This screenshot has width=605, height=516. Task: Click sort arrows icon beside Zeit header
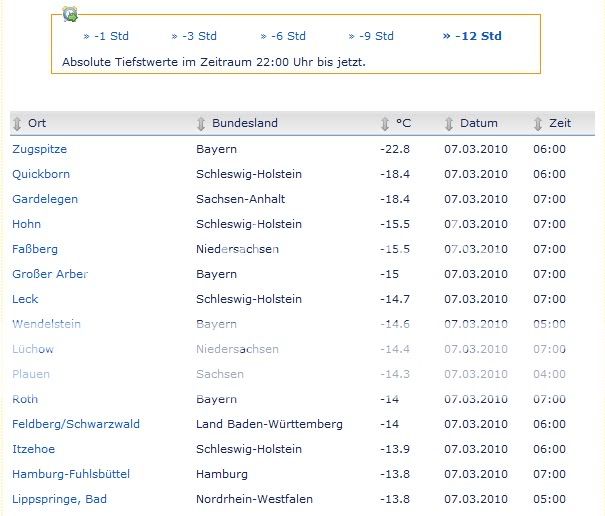[538, 124]
